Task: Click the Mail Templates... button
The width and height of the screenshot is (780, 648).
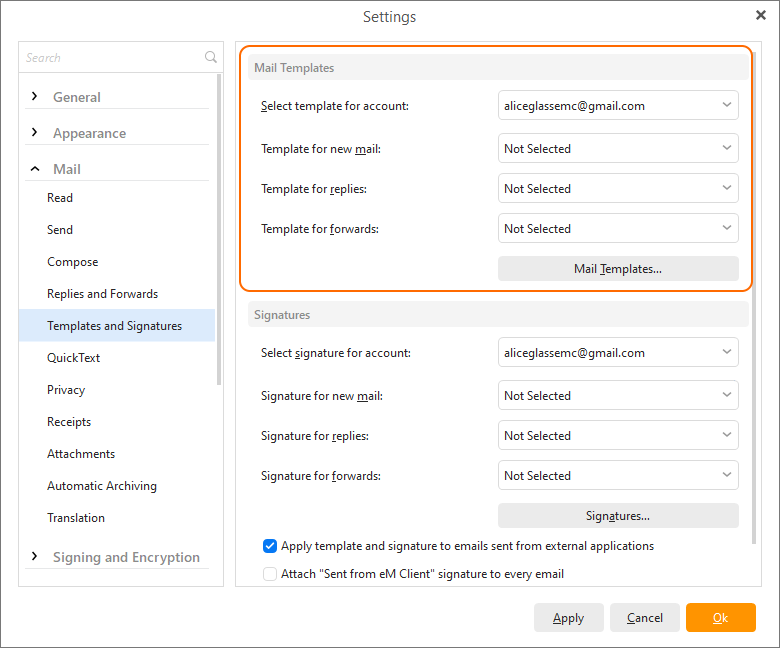Action: [618, 269]
